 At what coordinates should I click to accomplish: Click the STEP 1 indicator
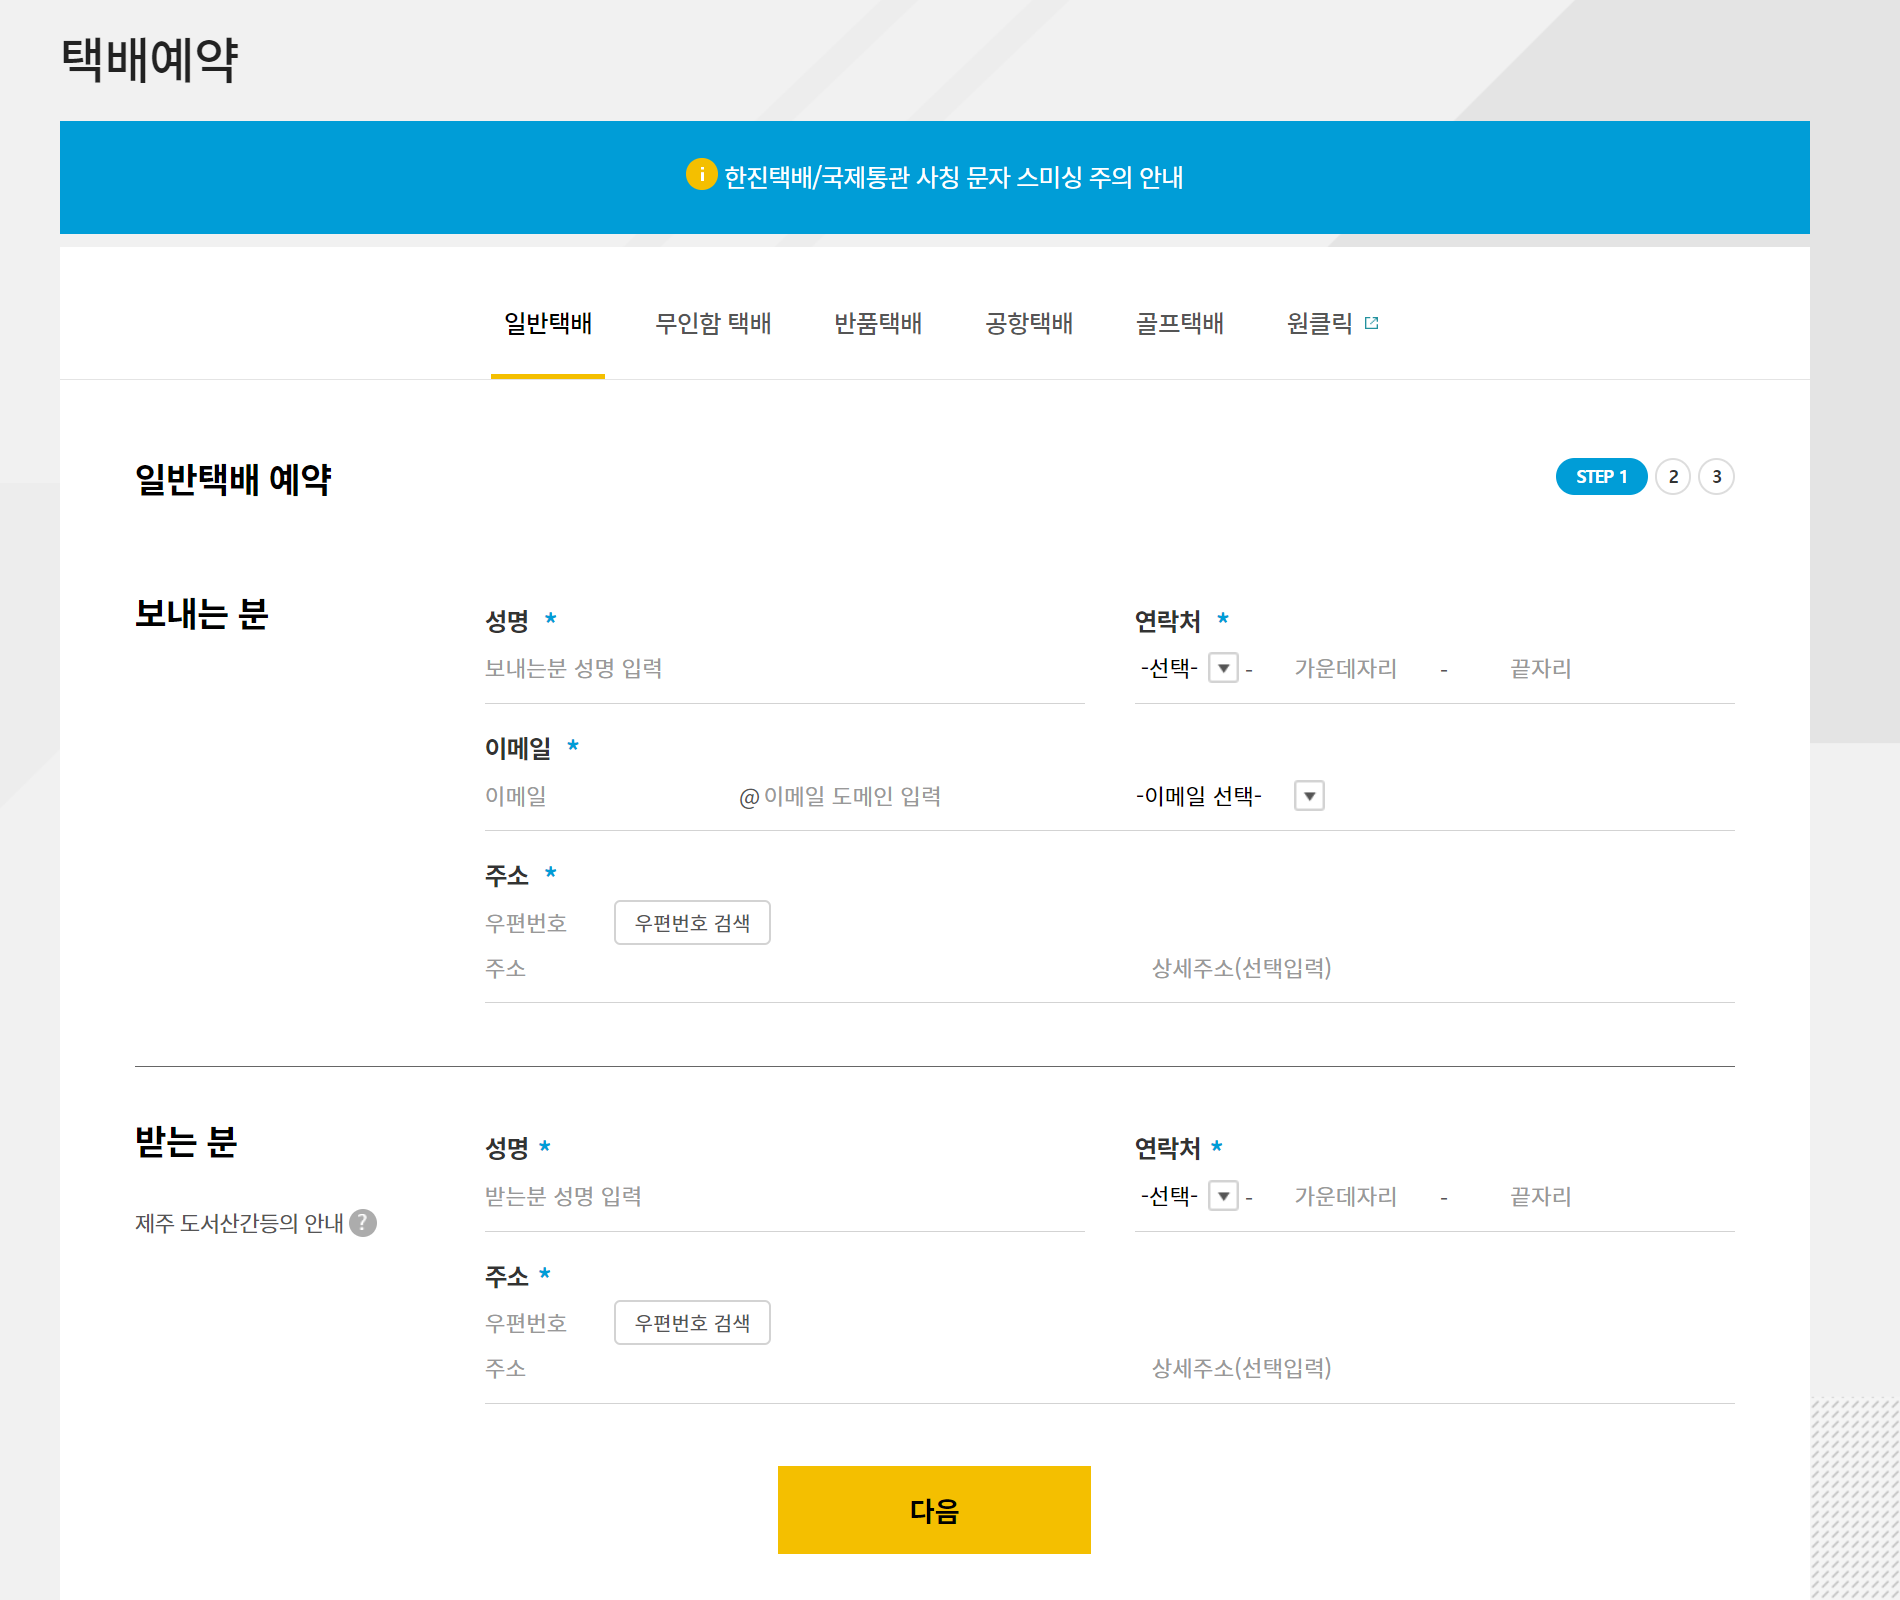[x=1601, y=477]
